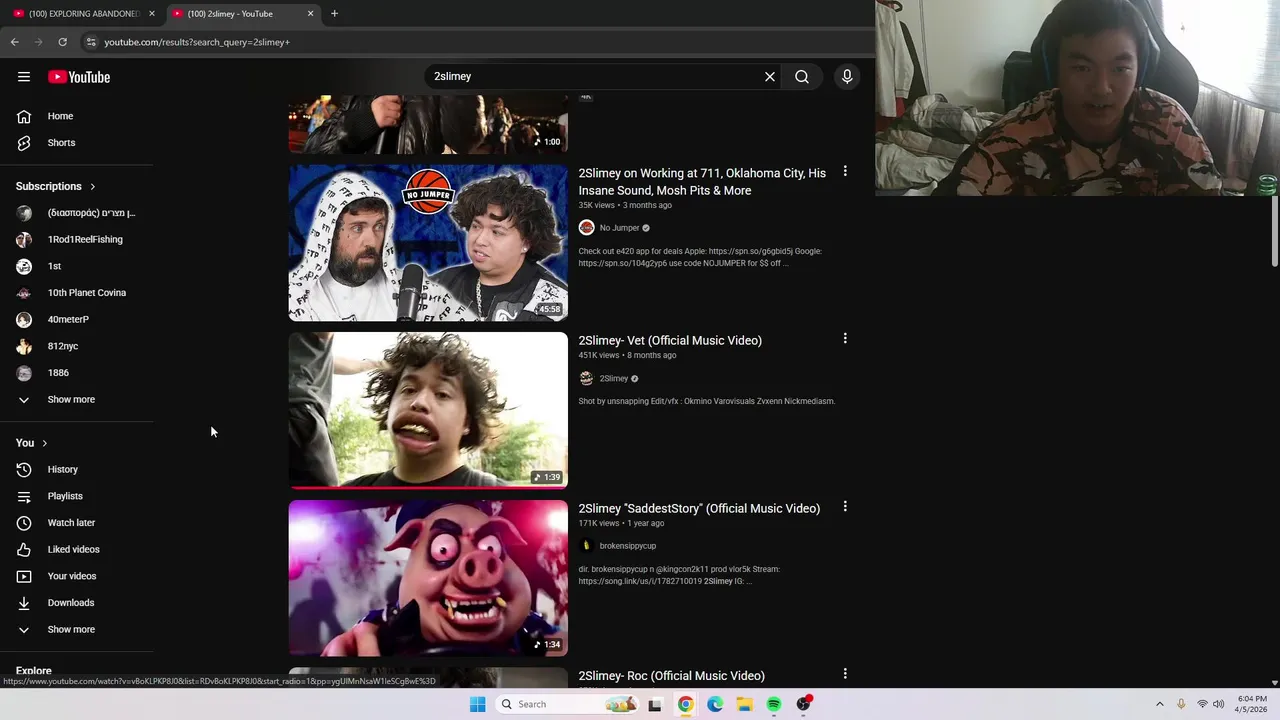Open the No Jumper interview thumbnail

(x=428, y=243)
